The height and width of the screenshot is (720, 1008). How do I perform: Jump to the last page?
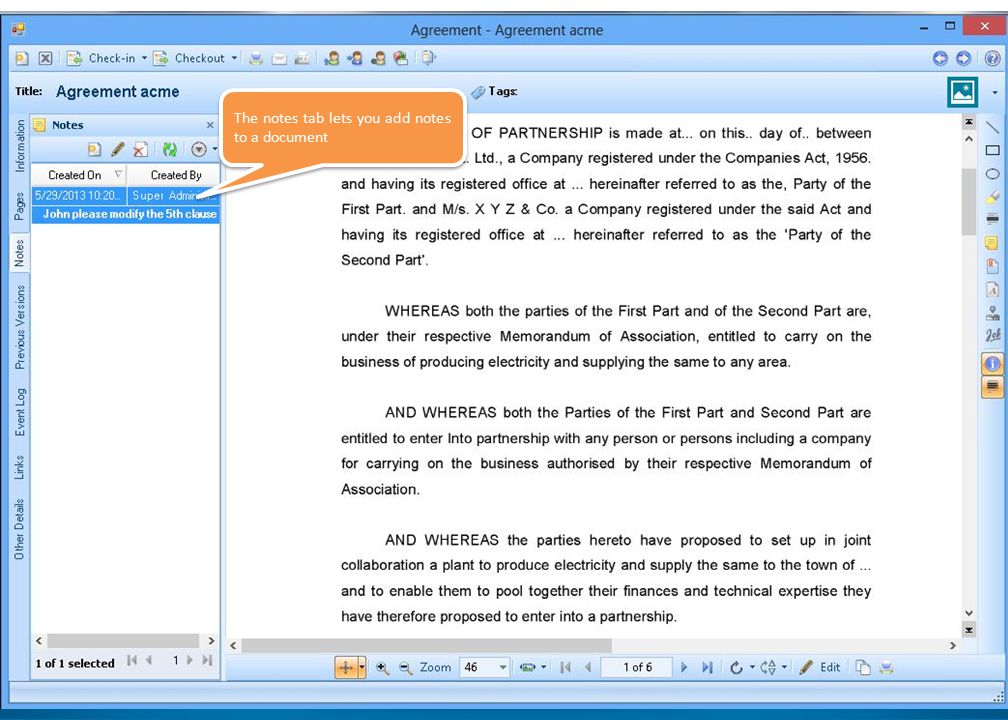pyautogui.click(x=707, y=668)
